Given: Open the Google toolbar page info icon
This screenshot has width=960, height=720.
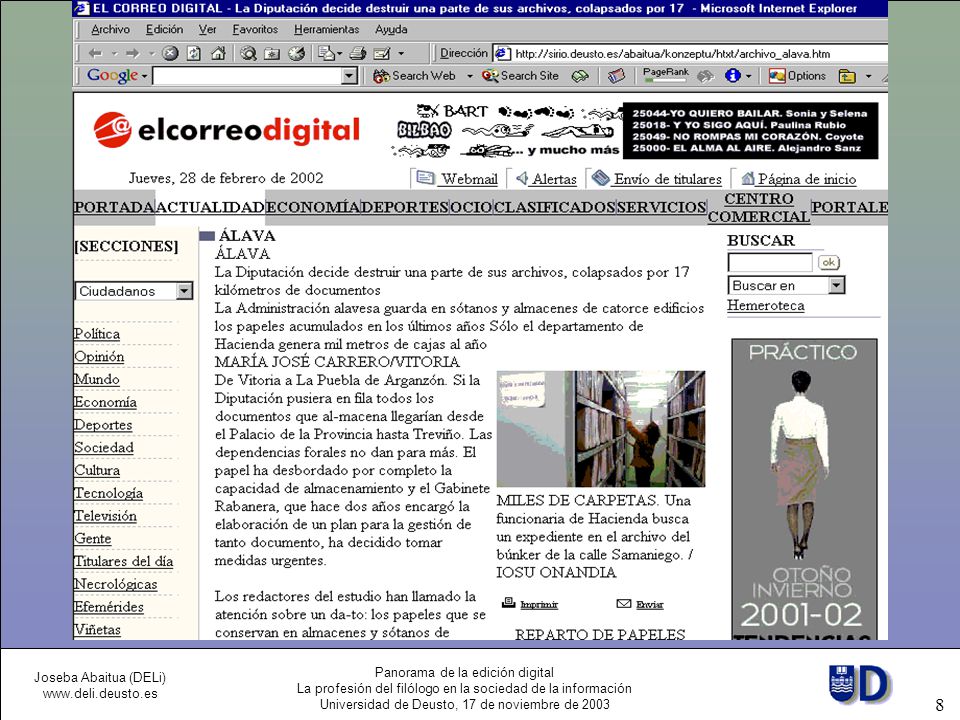Looking at the screenshot, I should coord(732,75).
